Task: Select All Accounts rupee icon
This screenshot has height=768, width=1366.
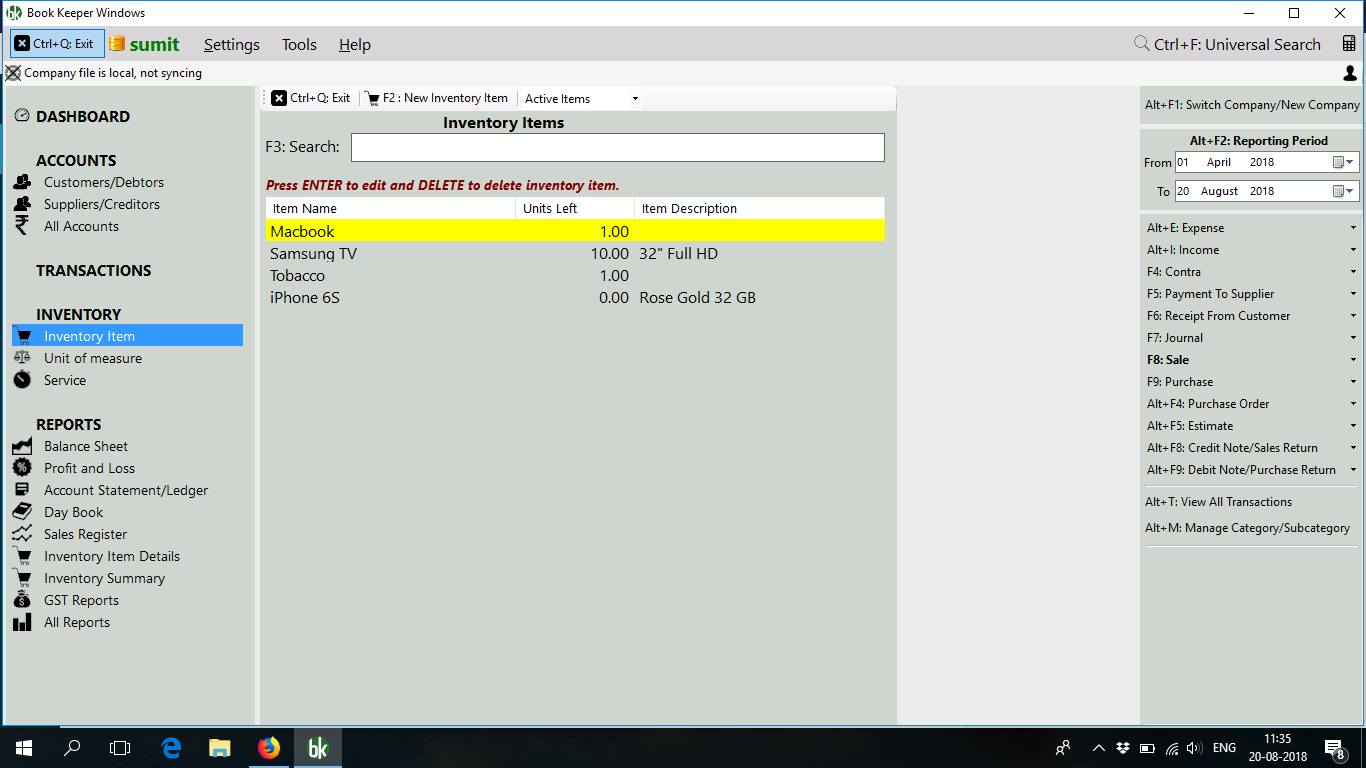Action: click(22, 226)
